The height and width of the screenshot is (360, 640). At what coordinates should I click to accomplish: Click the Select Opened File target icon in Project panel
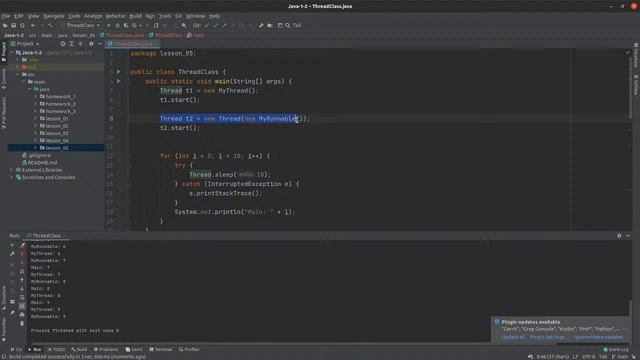click(63, 44)
